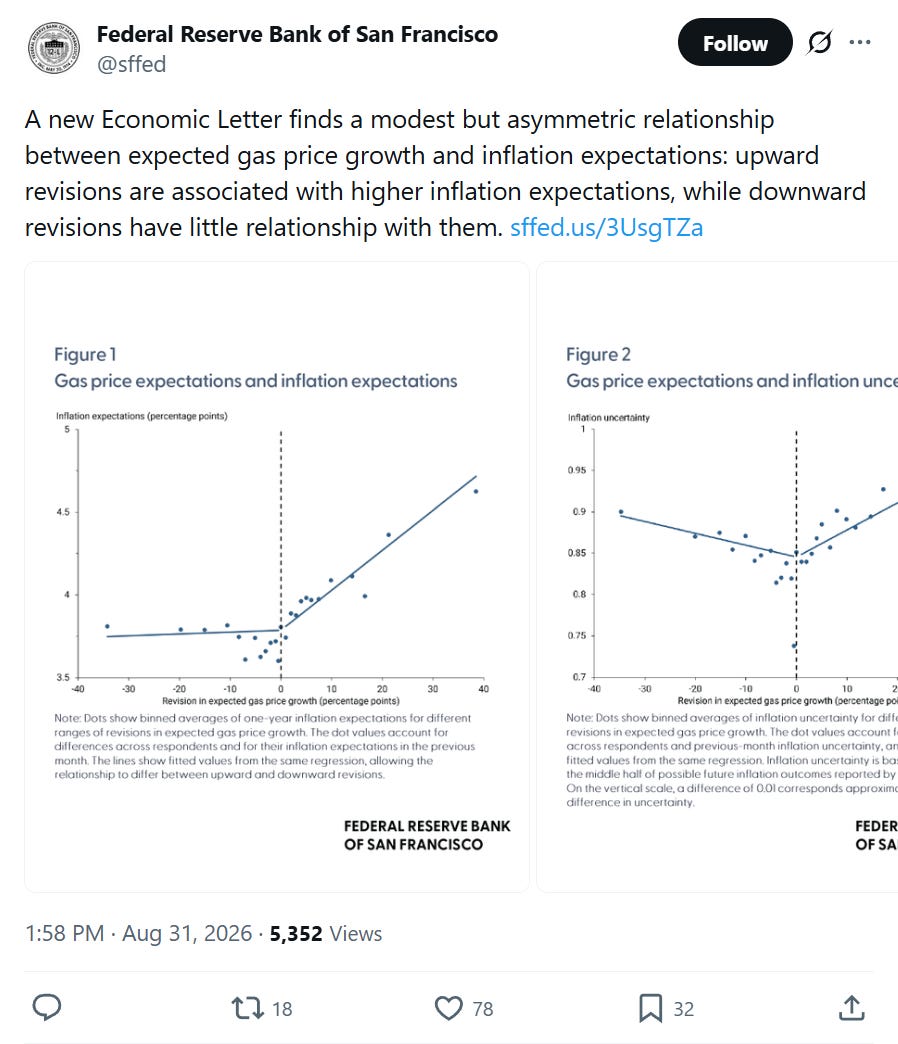Click Federal Reserve Bank of San Francisco name
The height and width of the screenshot is (1044, 898).
[297, 34]
